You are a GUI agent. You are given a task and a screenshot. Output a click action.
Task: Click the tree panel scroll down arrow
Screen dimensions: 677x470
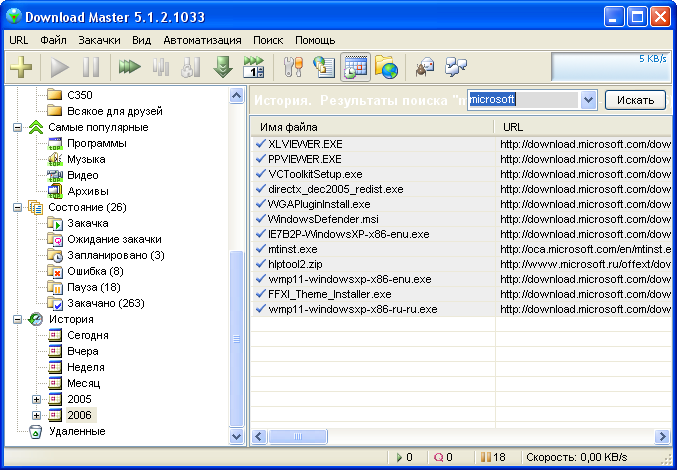(237, 437)
